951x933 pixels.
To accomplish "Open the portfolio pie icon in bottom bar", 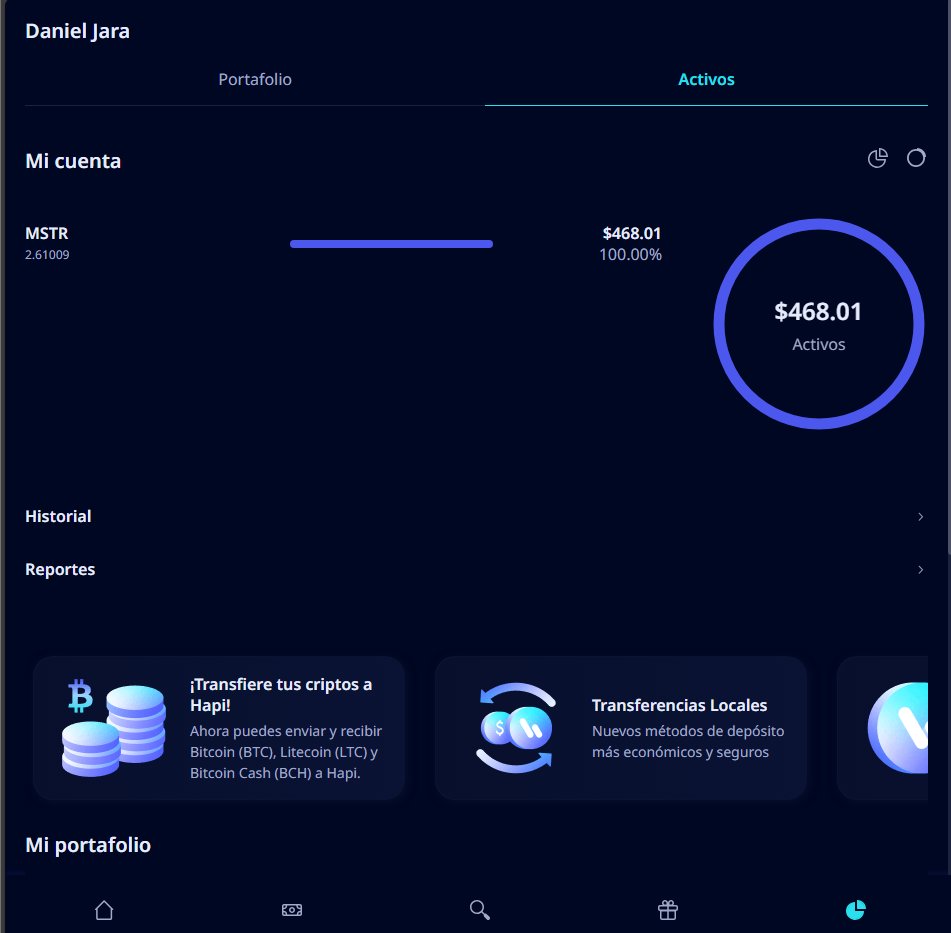I will click(x=856, y=910).
